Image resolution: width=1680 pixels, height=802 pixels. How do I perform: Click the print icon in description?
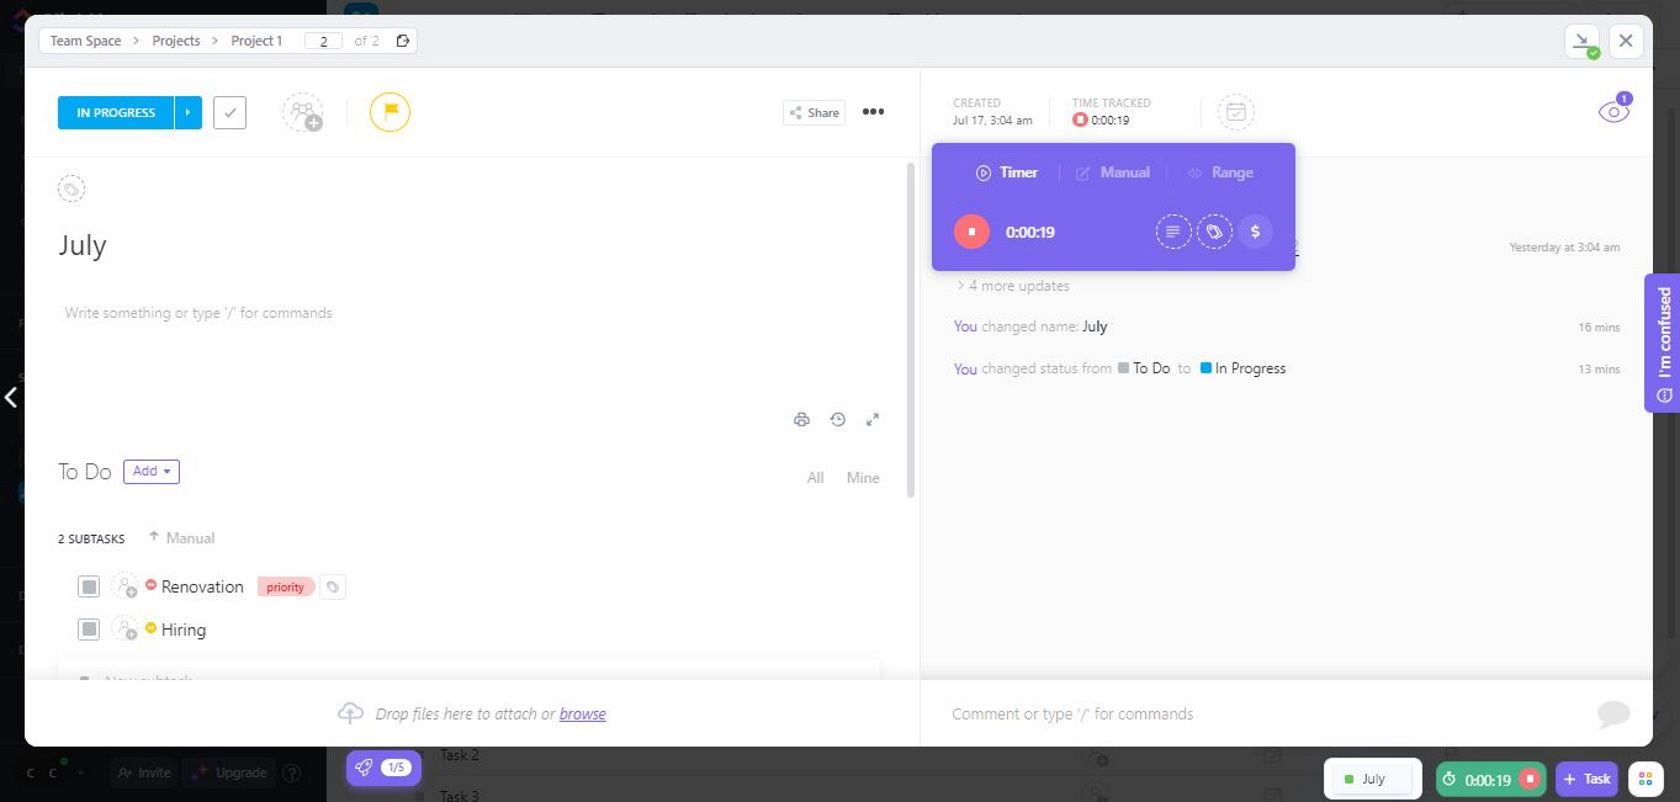(x=801, y=420)
